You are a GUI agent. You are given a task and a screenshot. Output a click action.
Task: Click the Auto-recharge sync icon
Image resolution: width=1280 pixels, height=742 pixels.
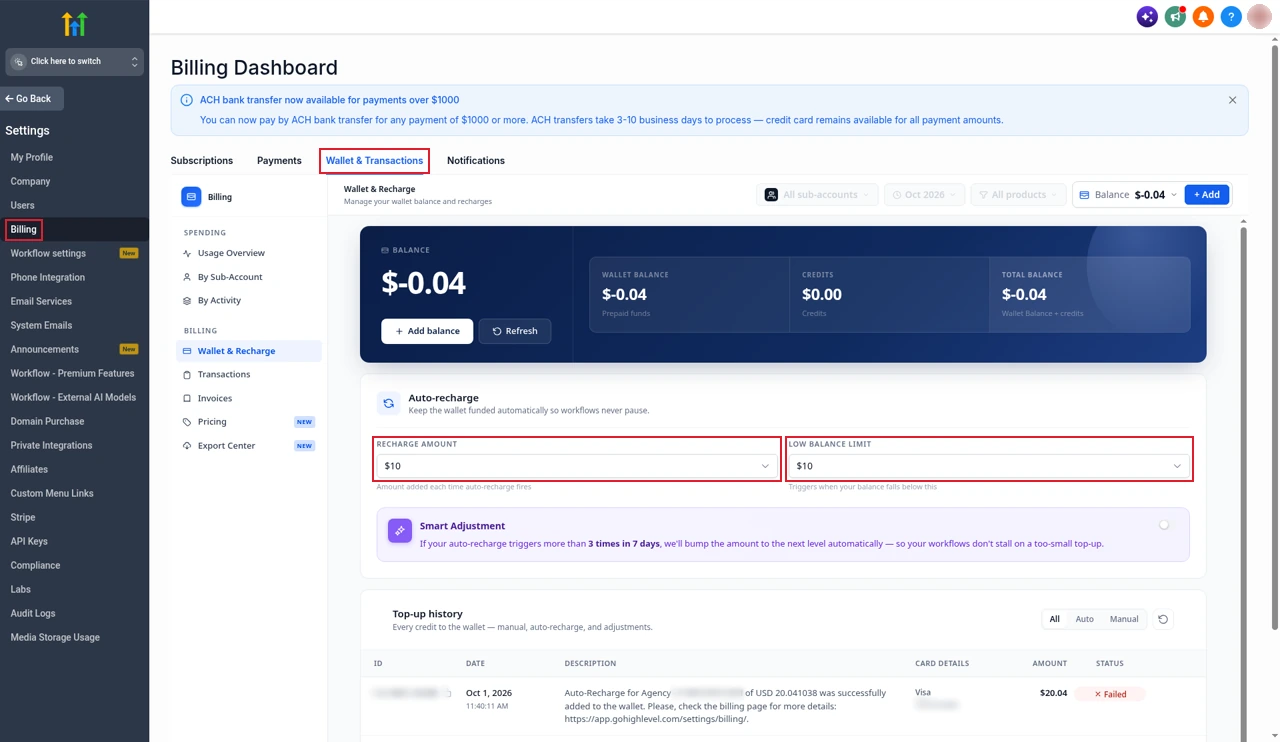[388, 403]
